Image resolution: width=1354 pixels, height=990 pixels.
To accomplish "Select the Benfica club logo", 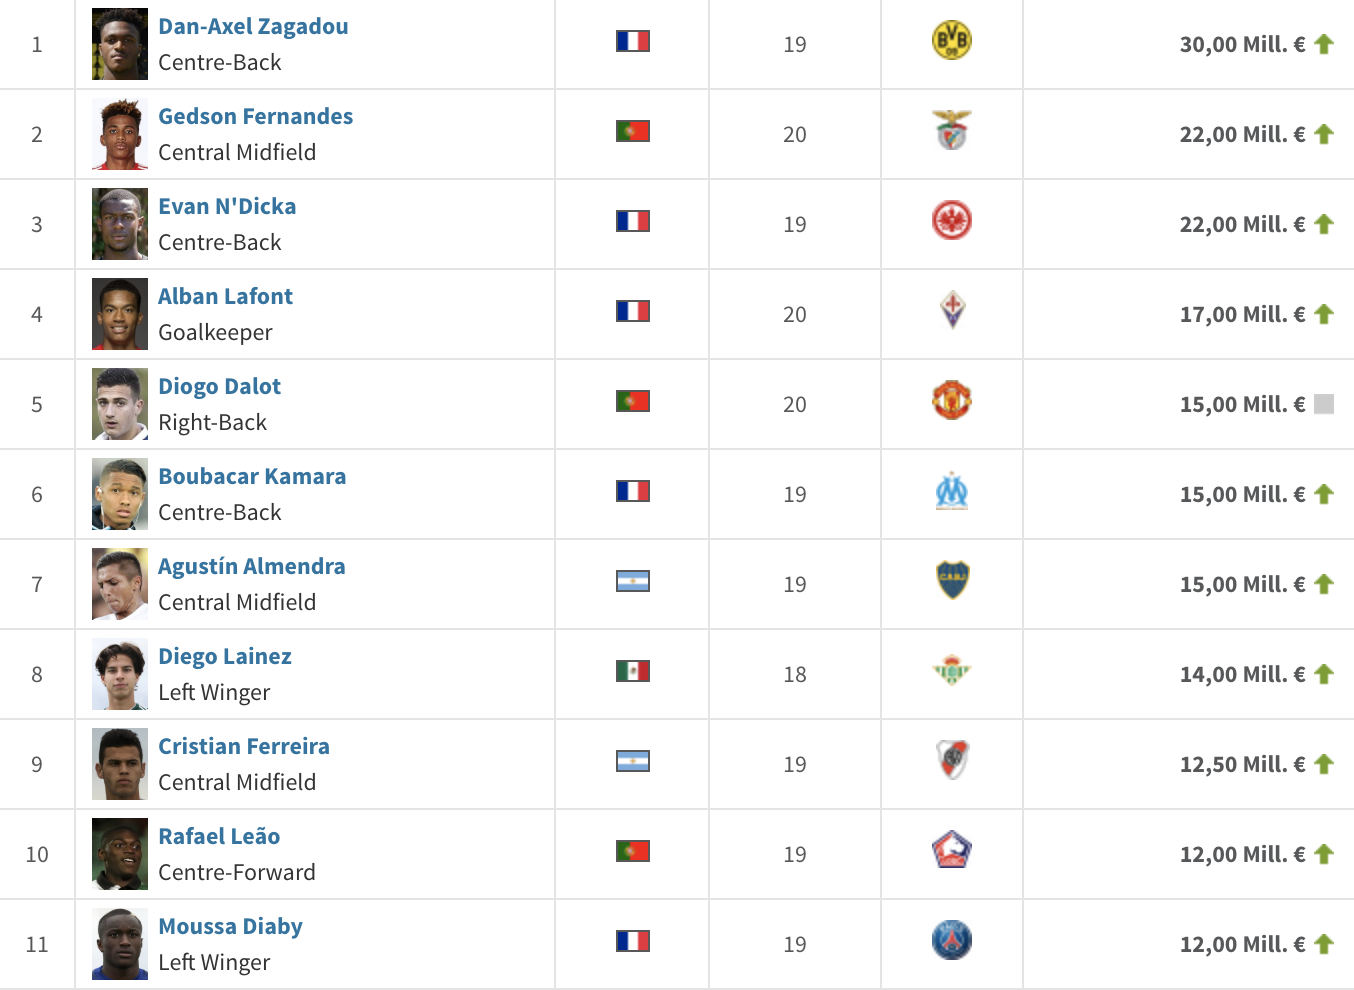I will [x=950, y=134].
